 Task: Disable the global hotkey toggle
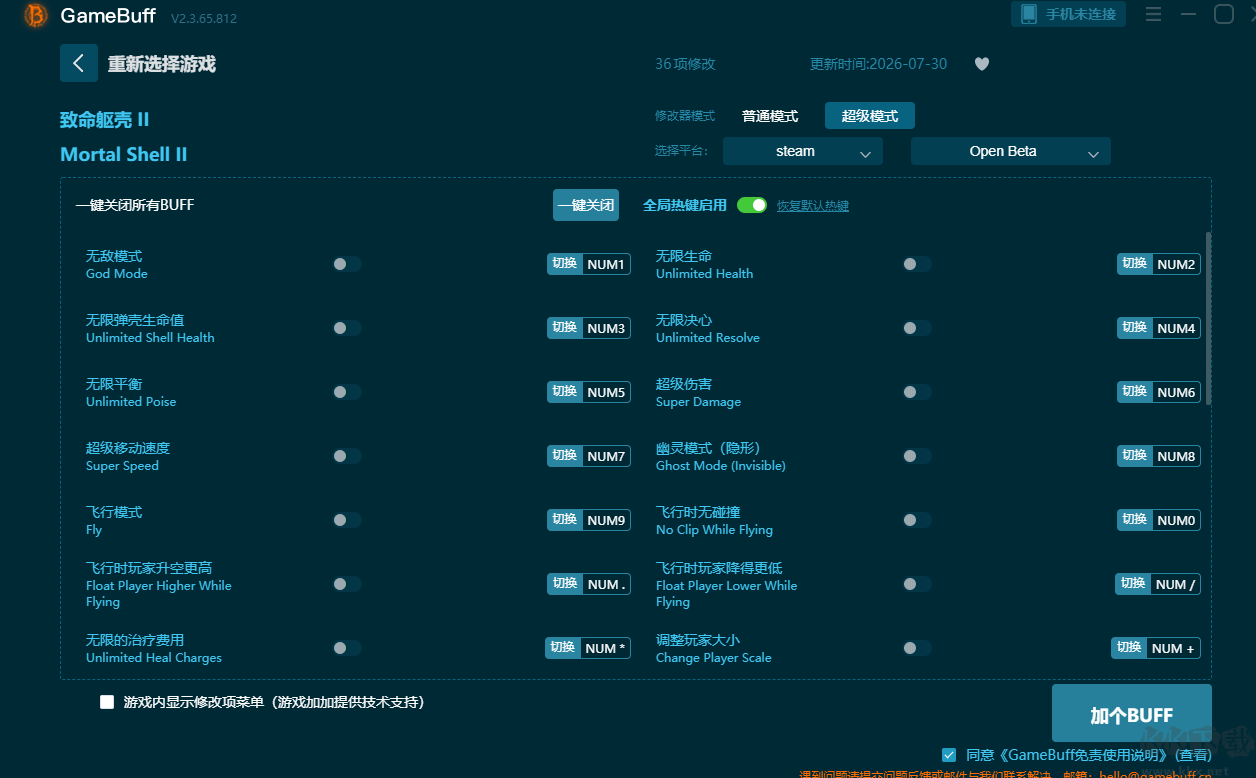752,205
